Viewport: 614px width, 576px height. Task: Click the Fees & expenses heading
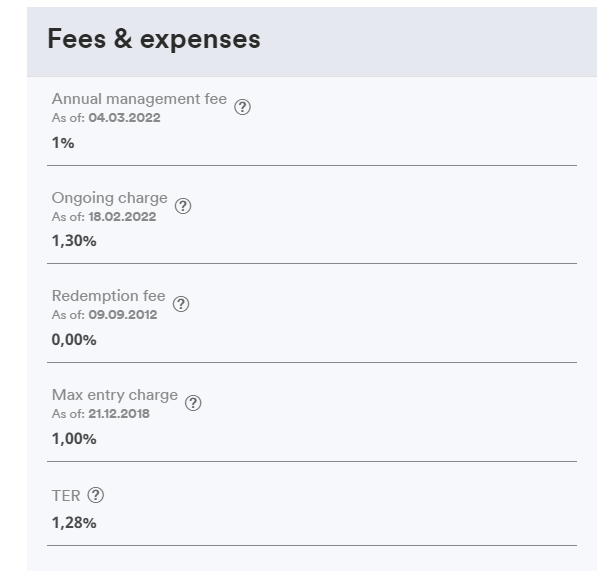[x=154, y=39]
